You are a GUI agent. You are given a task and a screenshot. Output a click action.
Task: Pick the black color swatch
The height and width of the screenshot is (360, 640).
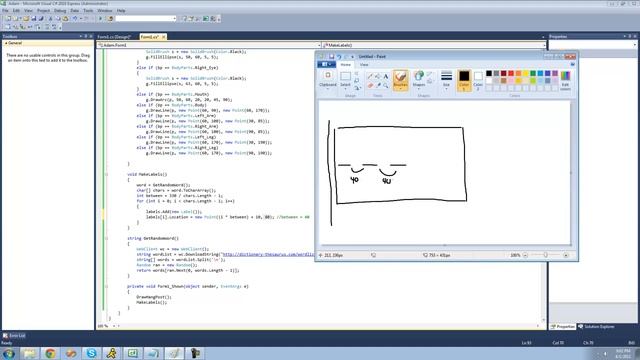pyautogui.click(x=489, y=73)
